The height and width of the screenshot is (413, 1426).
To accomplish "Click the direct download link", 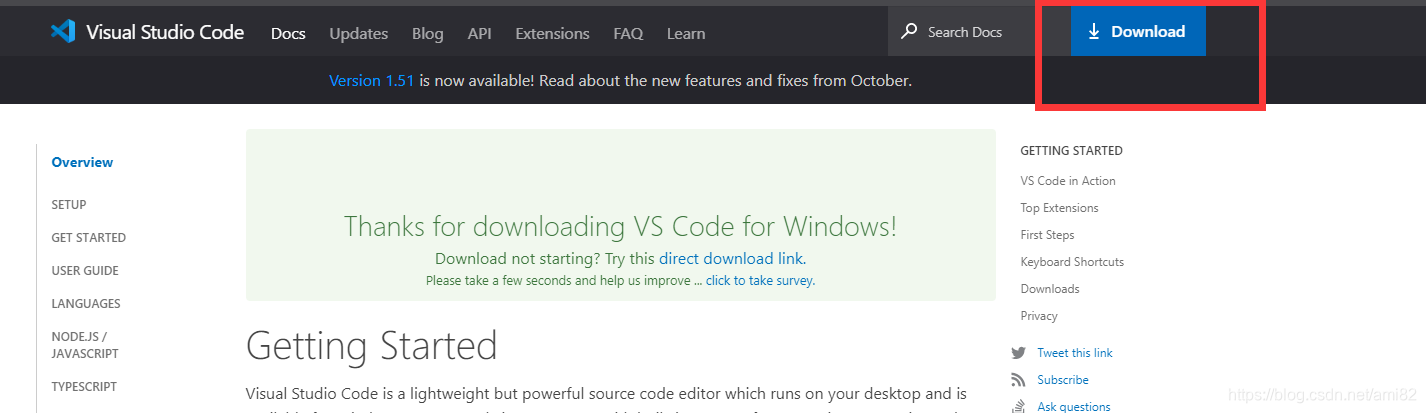I will point(731,258).
